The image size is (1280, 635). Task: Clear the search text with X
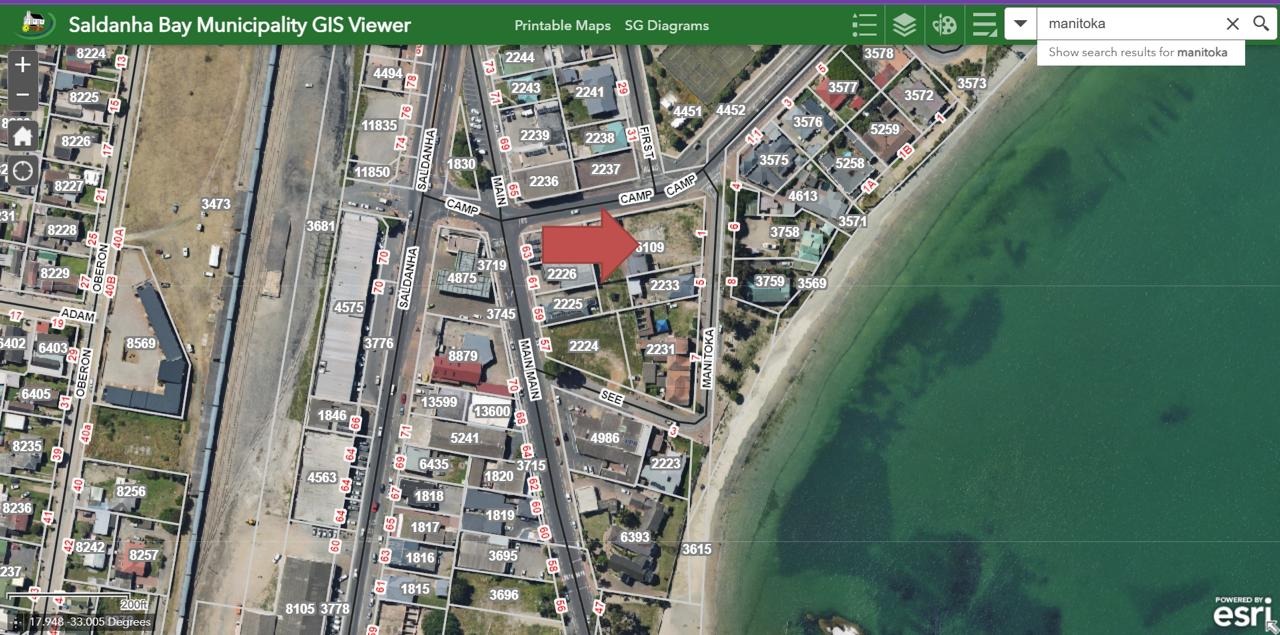[1233, 23]
